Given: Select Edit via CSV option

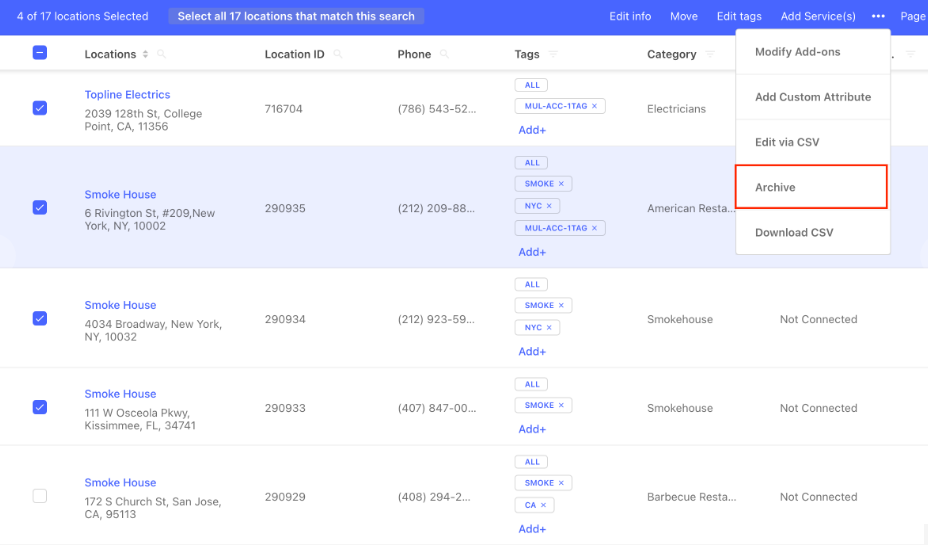Looking at the screenshot, I should (813, 142).
